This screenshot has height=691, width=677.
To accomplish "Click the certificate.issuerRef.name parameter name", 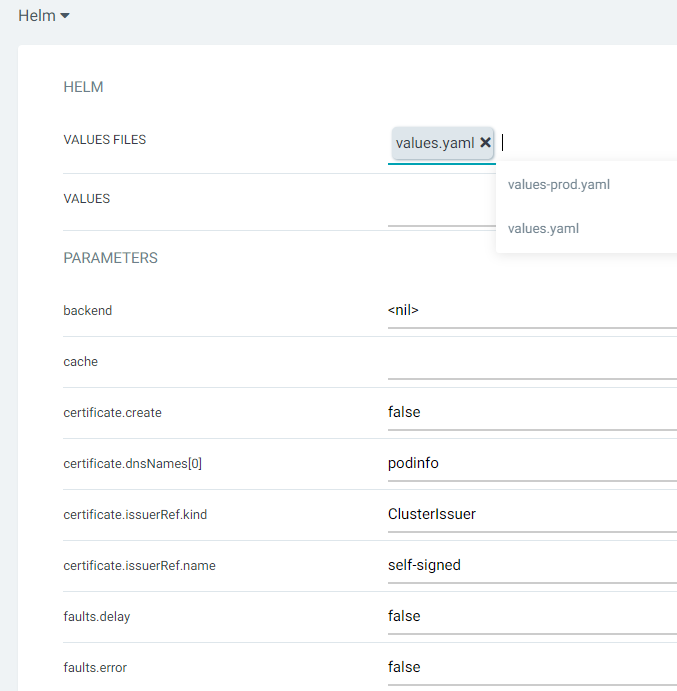I will (139, 566).
